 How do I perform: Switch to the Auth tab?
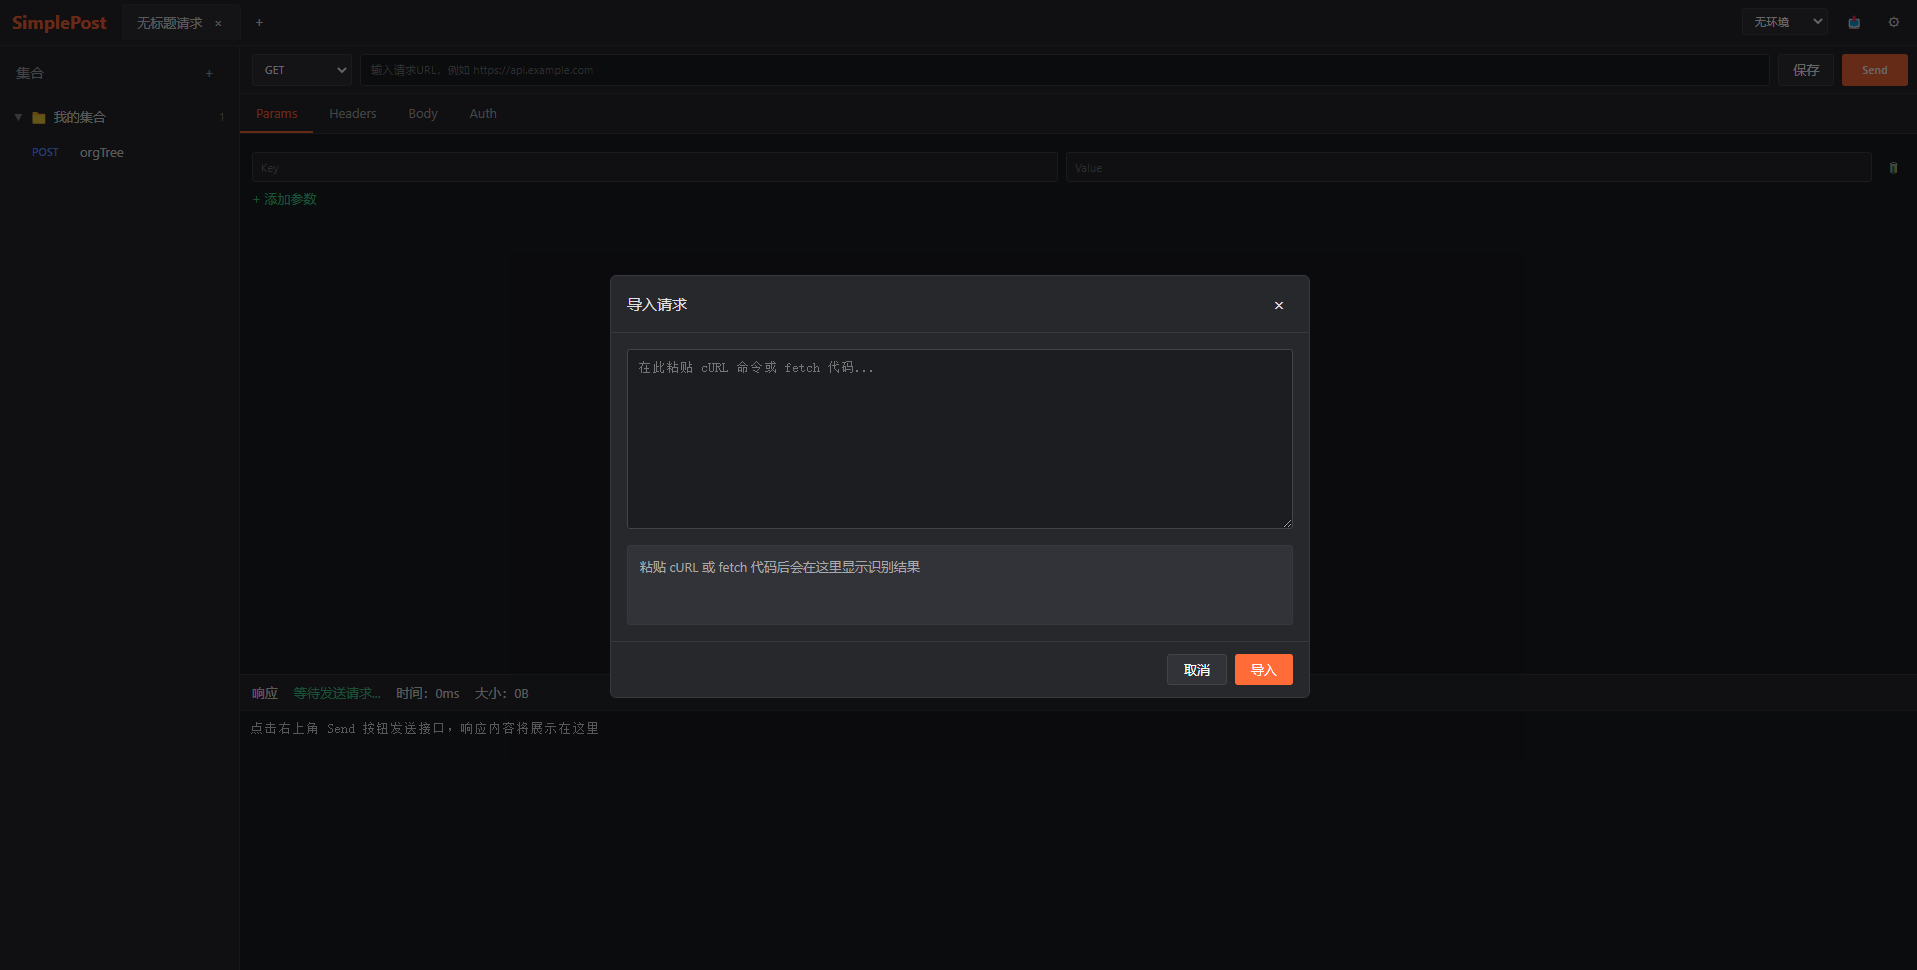click(483, 114)
